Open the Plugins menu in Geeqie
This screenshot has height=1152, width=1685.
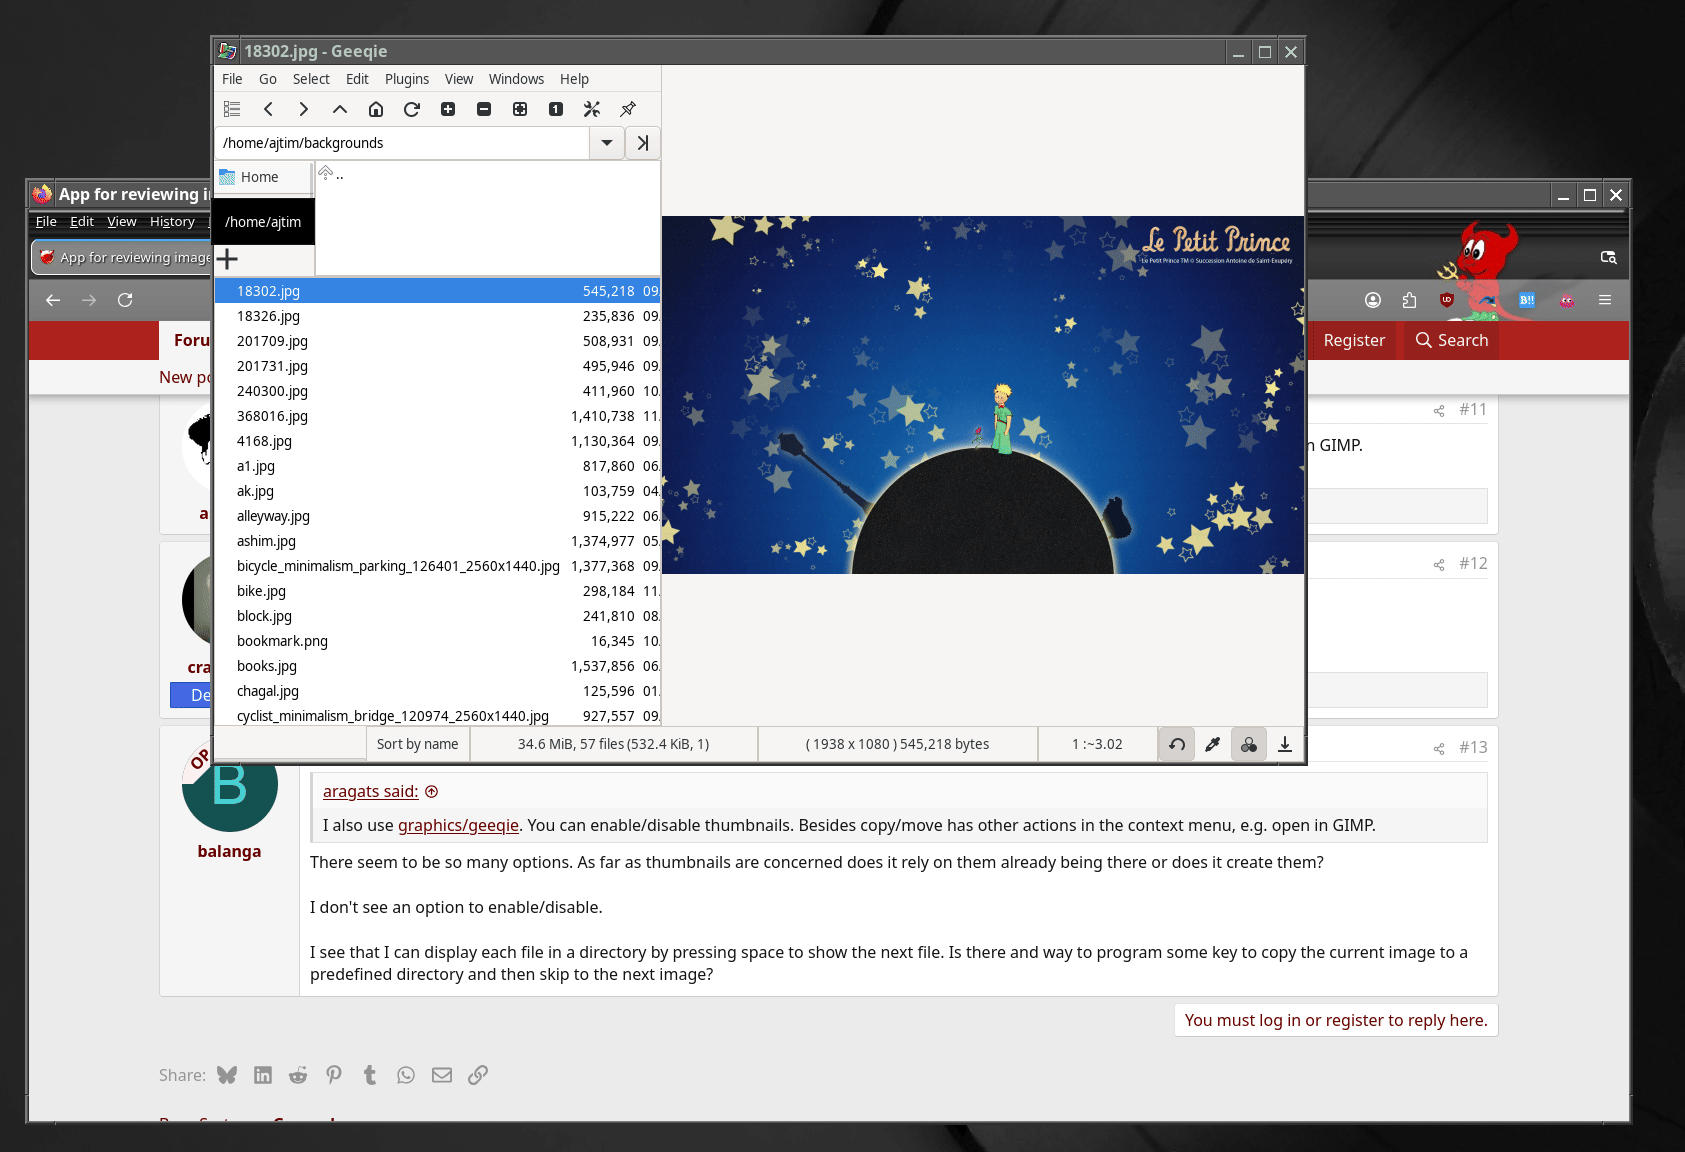pos(407,79)
